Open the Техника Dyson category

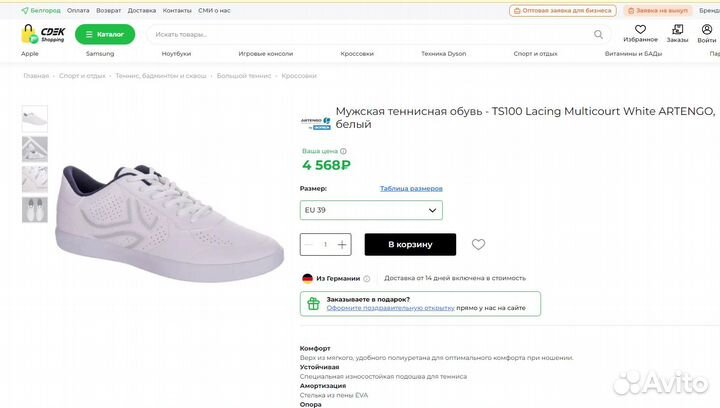click(443, 53)
